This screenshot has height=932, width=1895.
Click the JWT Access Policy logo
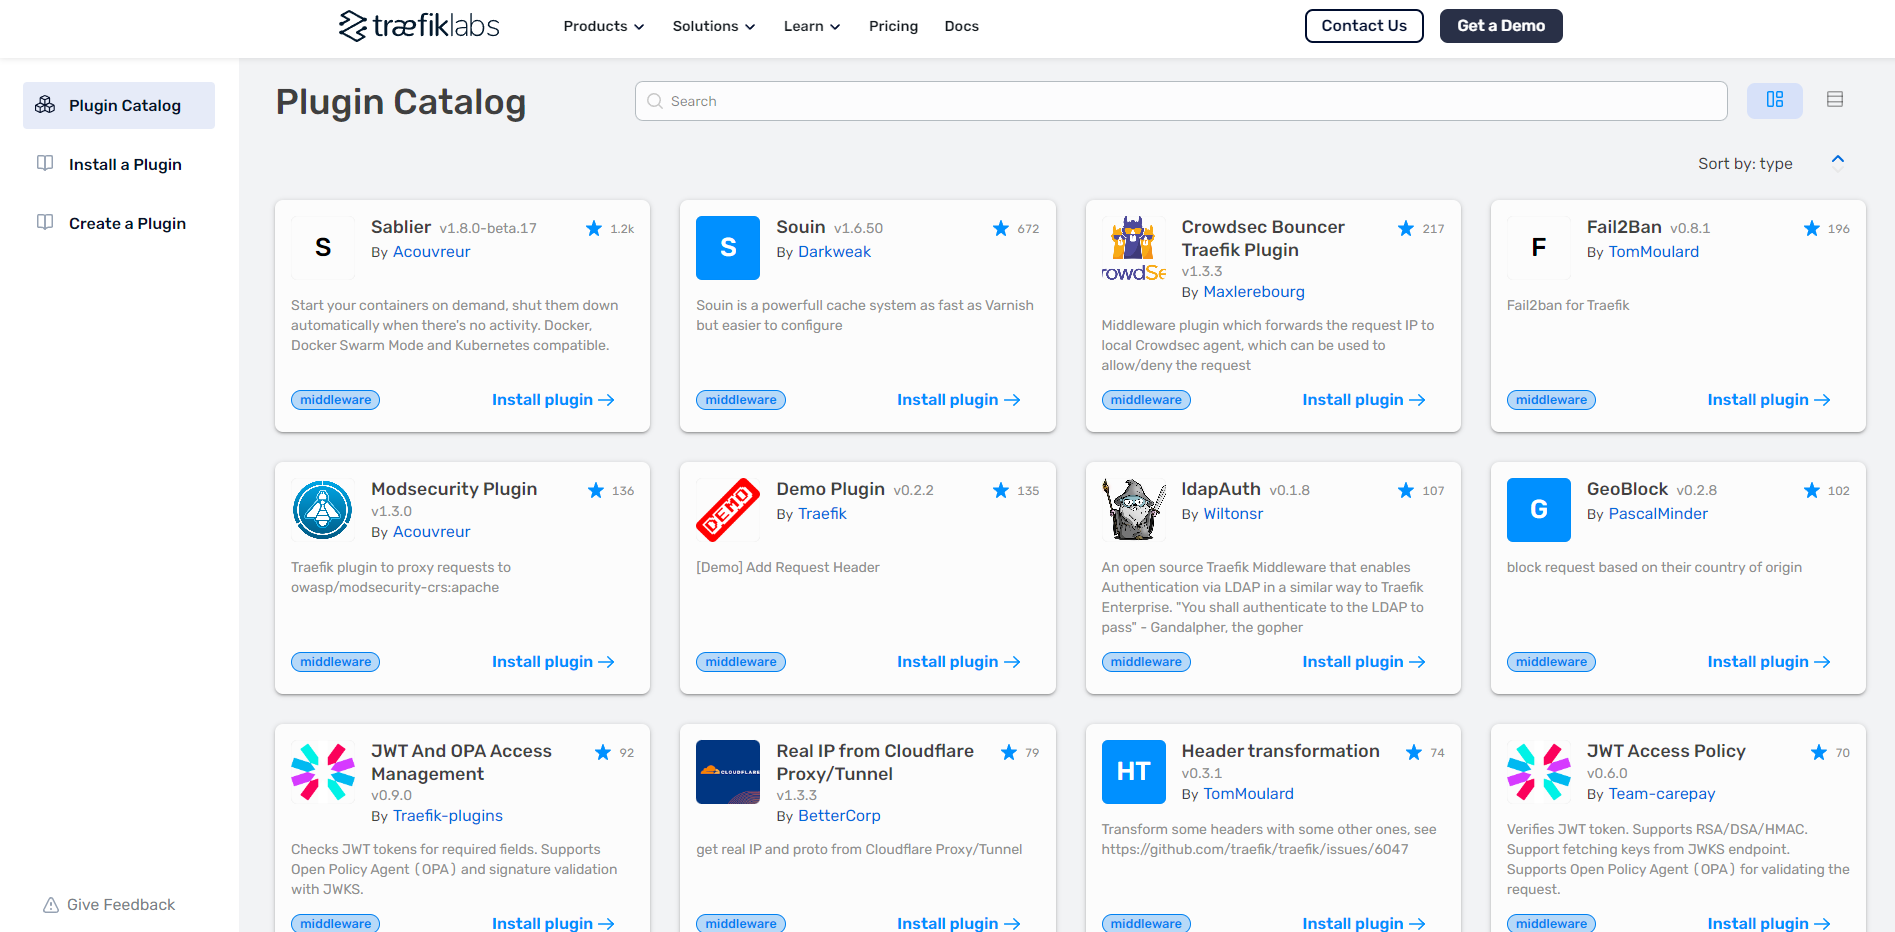1539,772
